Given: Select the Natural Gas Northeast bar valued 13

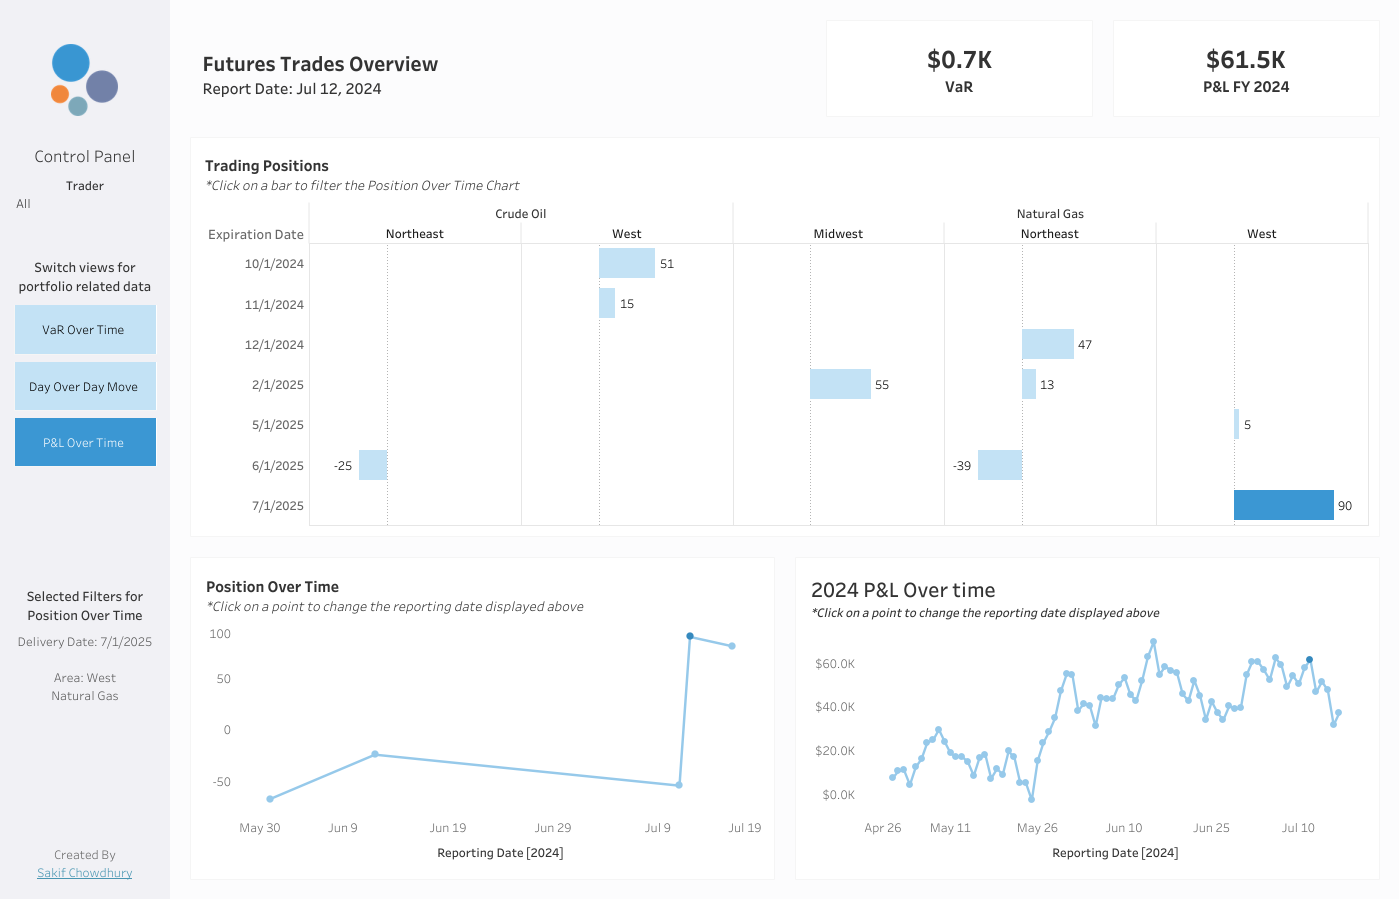Looking at the screenshot, I should pos(1029,384).
